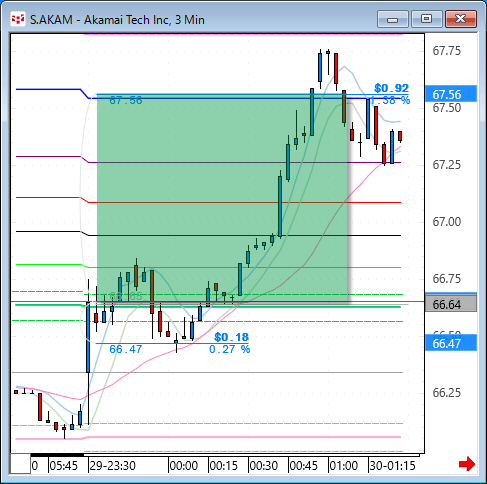This screenshot has width=487, height=484.
Task: Maximize the S.AKAM chart window
Action: tap(427, 19)
